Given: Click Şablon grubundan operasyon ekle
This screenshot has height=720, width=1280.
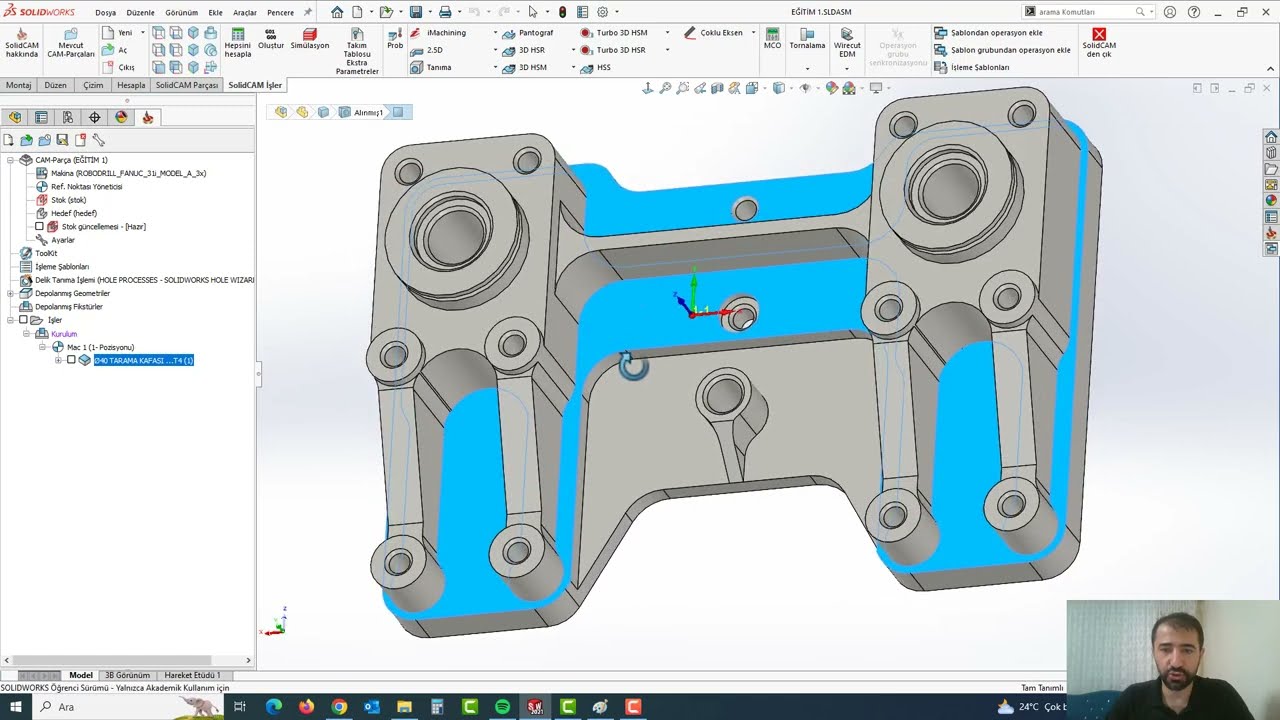Looking at the screenshot, I should pyautogui.click(x=1003, y=50).
